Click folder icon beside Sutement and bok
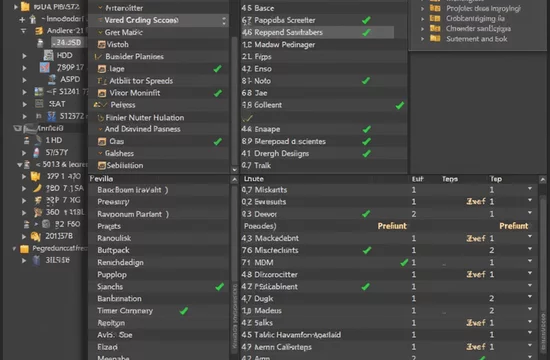 pos(435,39)
